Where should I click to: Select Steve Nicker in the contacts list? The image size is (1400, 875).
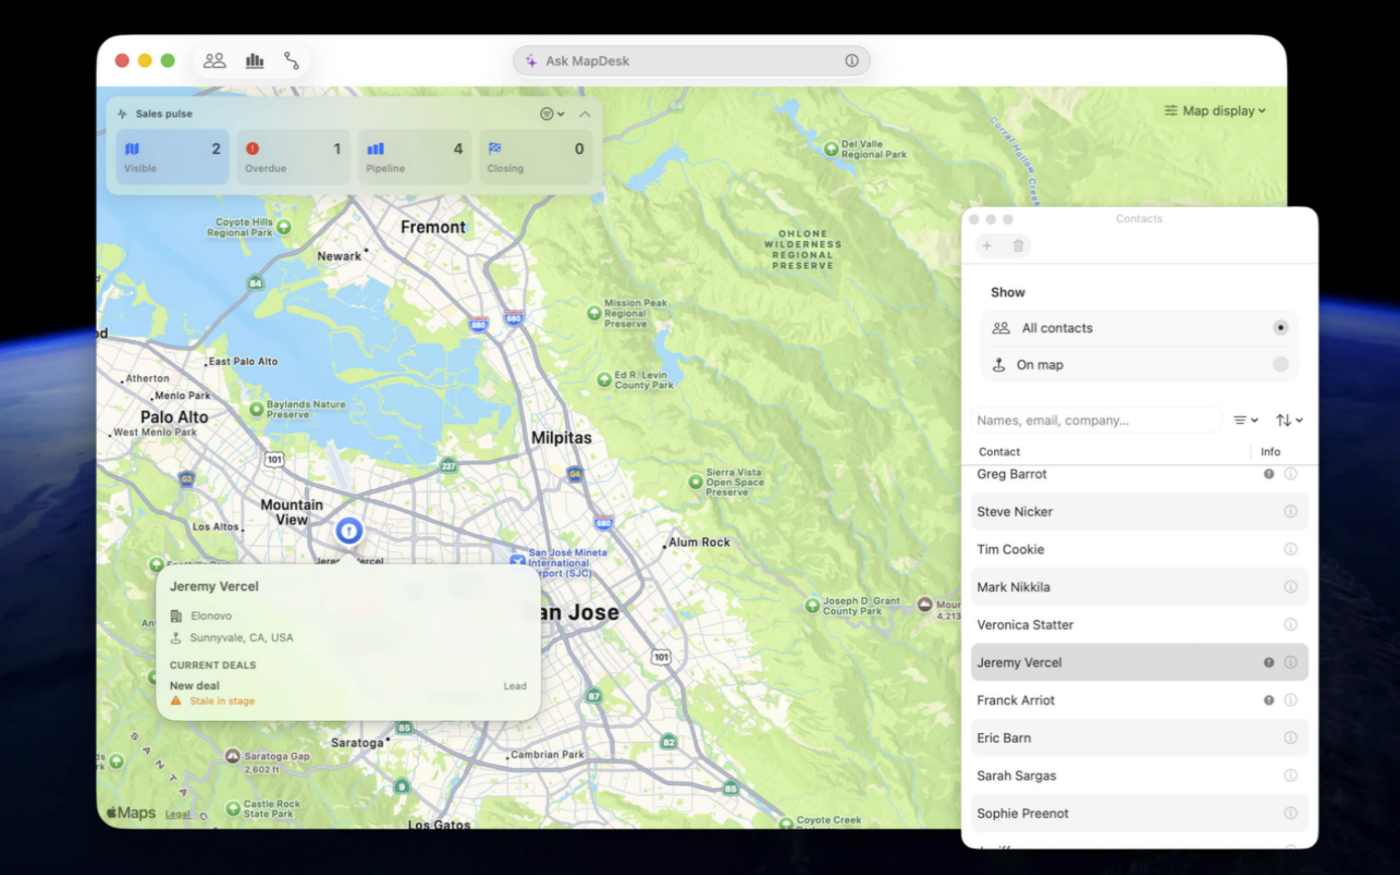[x=1139, y=512]
